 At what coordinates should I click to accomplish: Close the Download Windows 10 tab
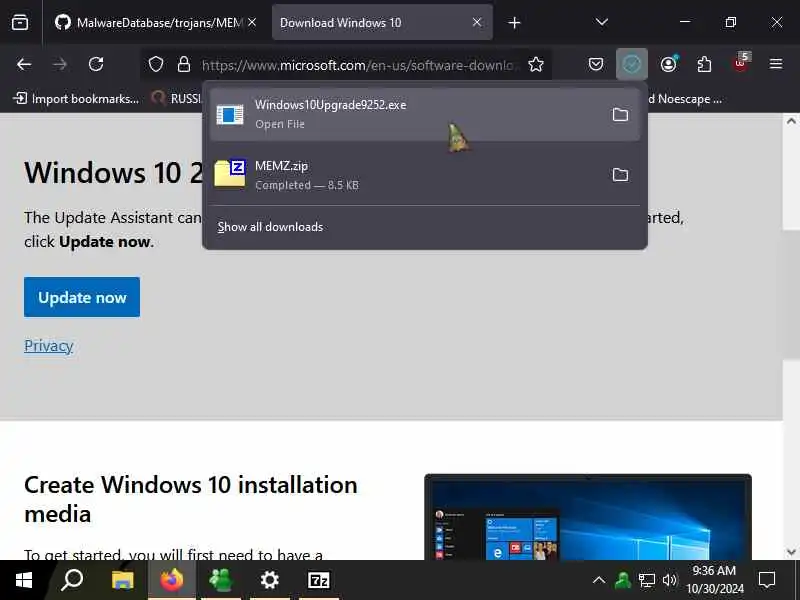477,22
